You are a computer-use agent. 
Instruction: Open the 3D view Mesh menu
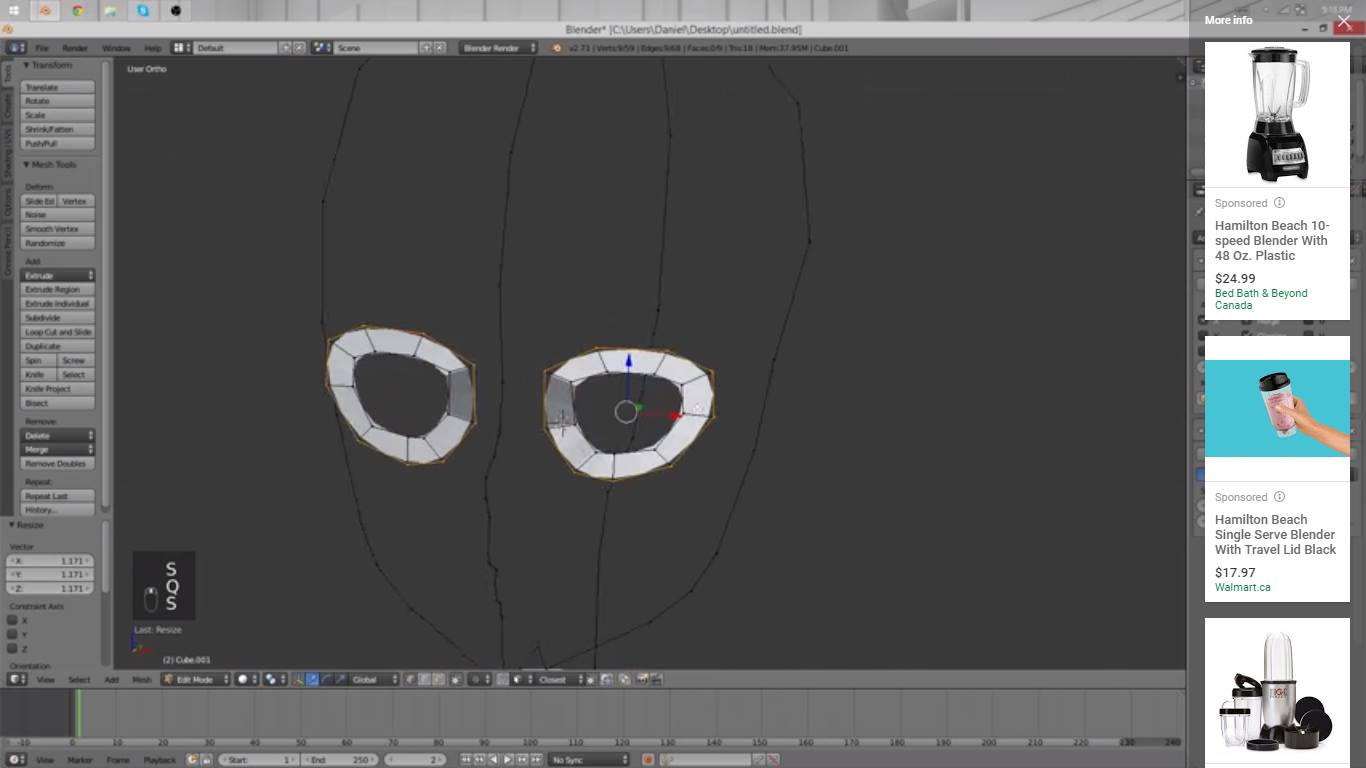pyautogui.click(x=142, y=680)
